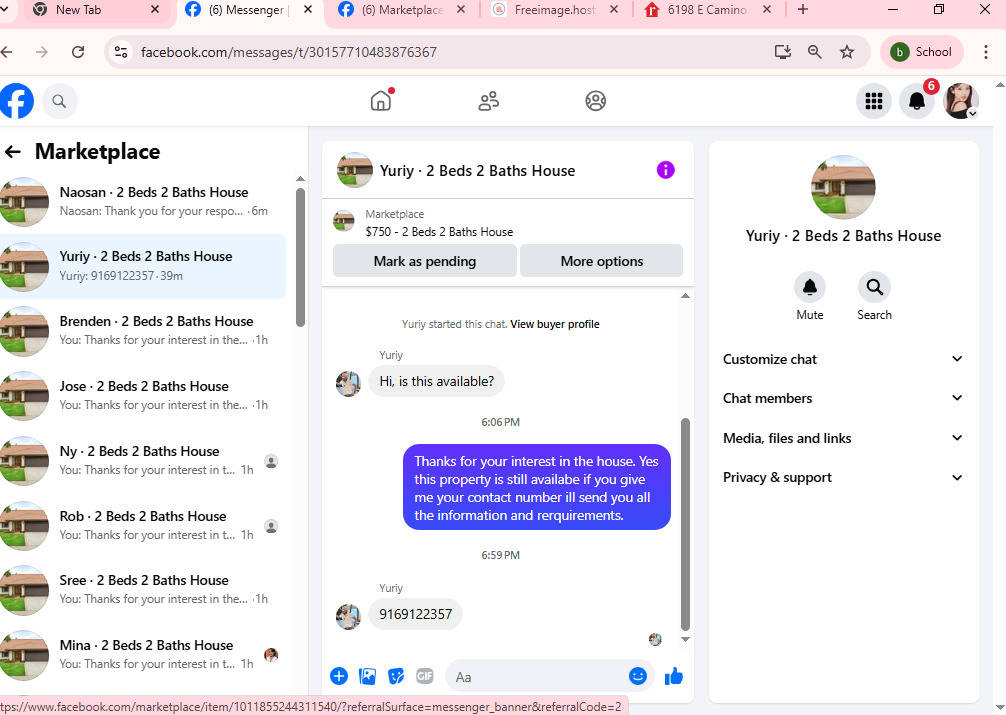Open Jose conversation in the list
This screenshot has width=1006, height=715.
(x=142, y=396)
